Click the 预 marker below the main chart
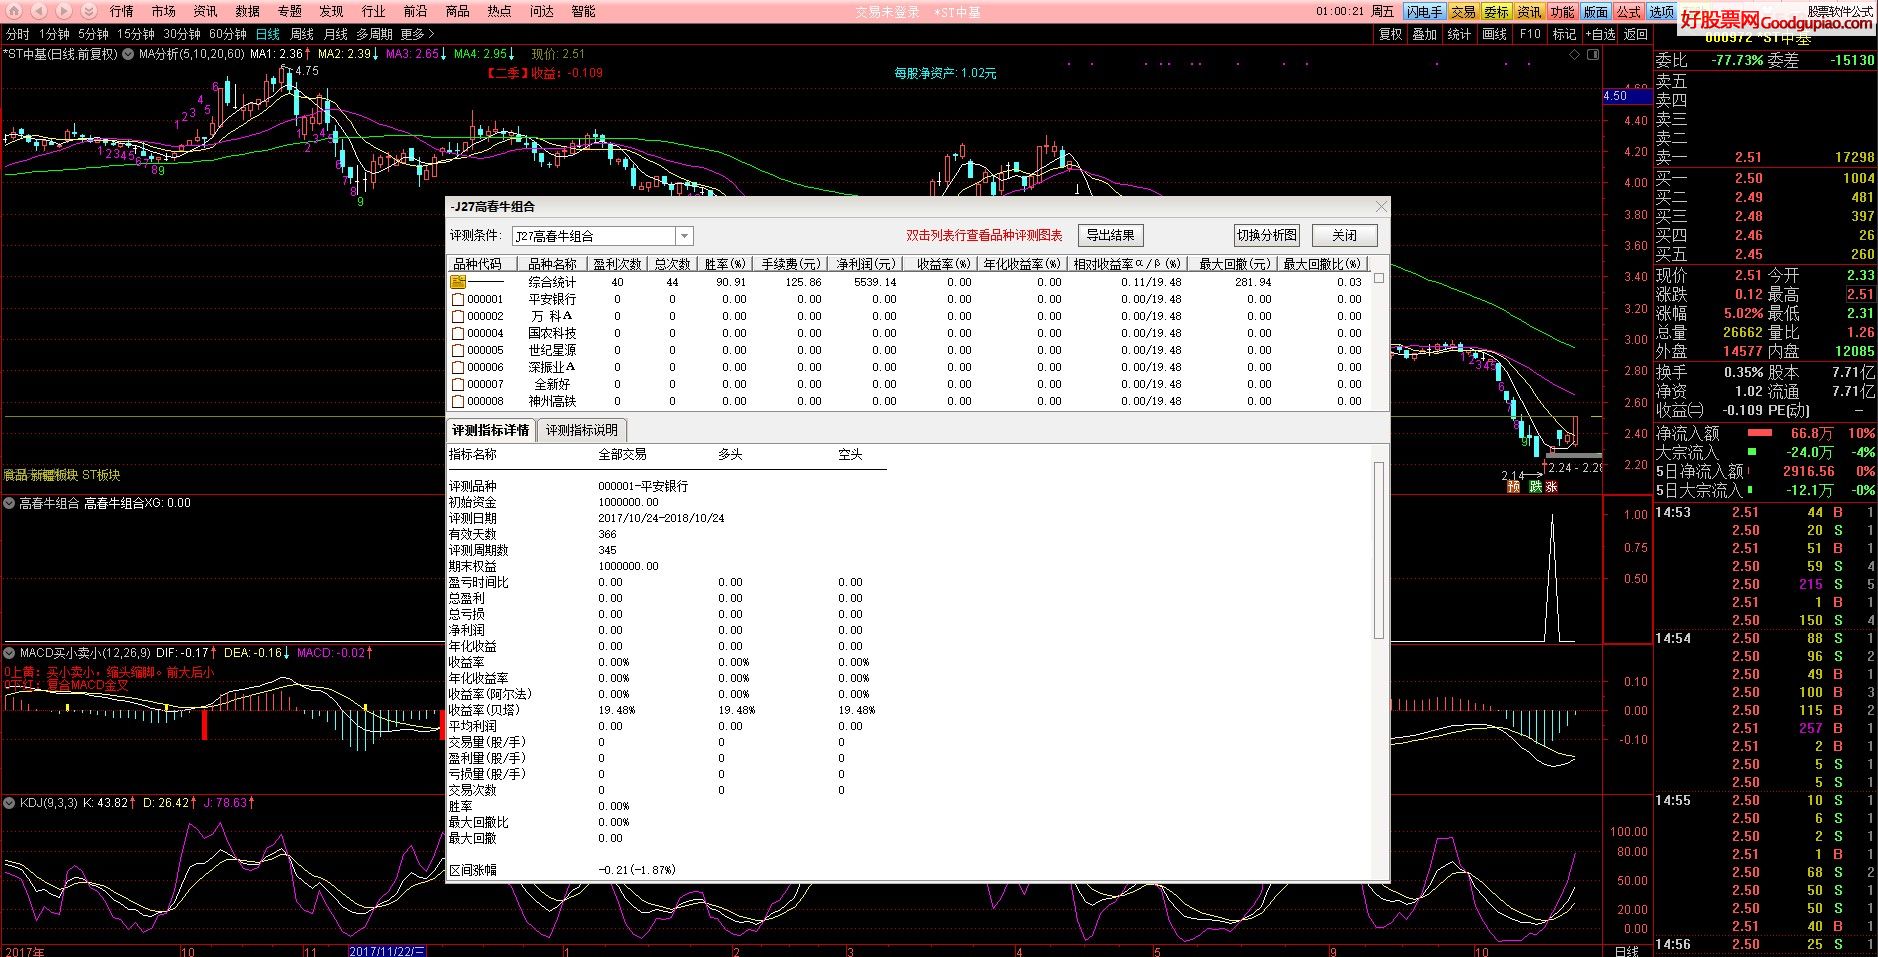The image size is (1878, 957). [1513, 487]
